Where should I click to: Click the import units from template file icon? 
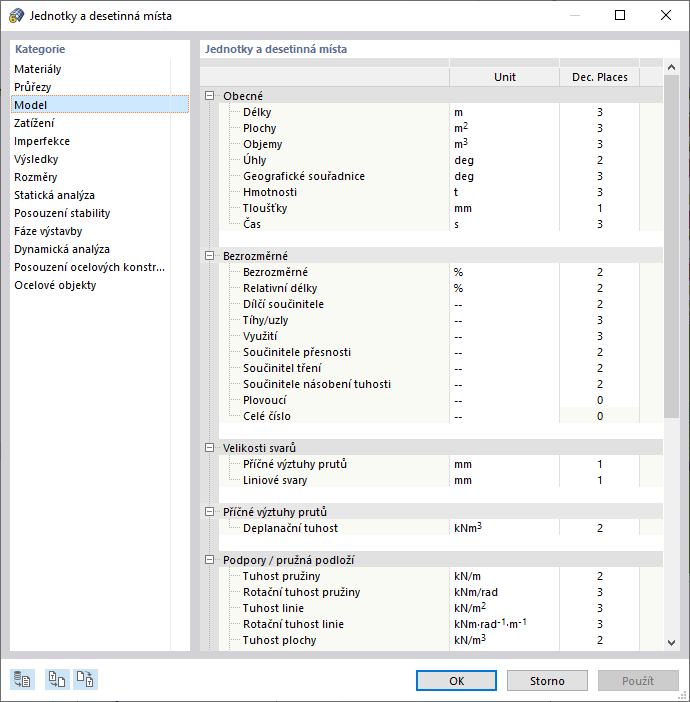tap(57, 679)
